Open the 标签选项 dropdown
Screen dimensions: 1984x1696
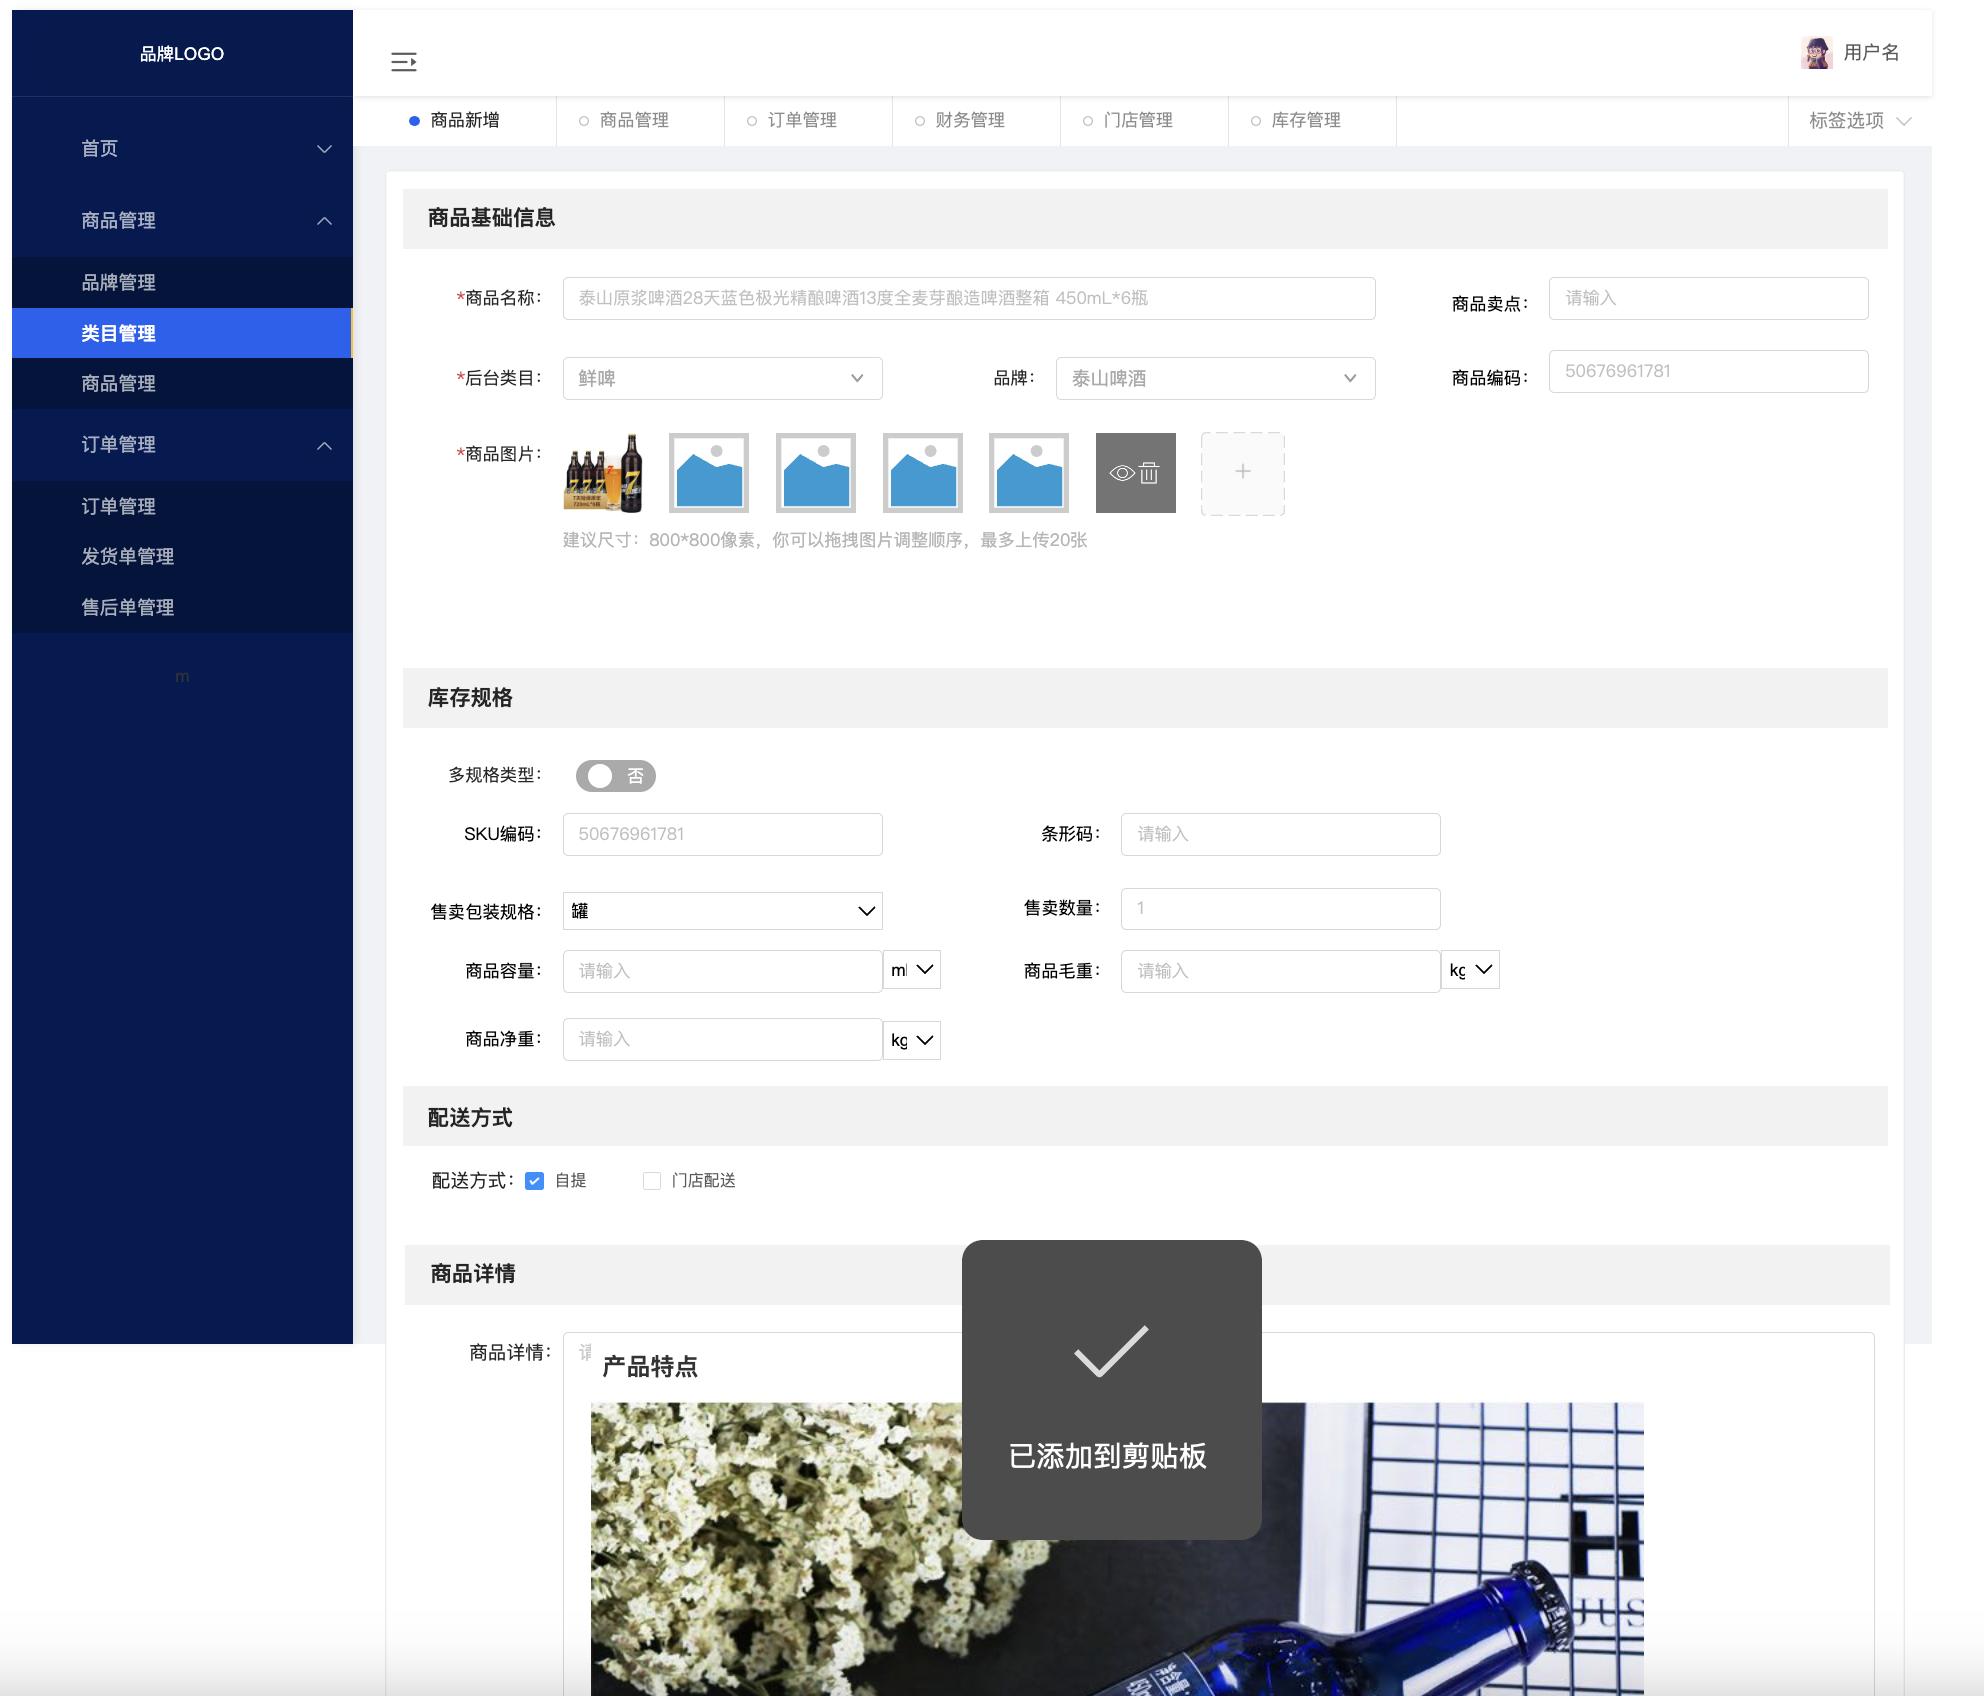pyautogui.click(x=1860, y=121)
